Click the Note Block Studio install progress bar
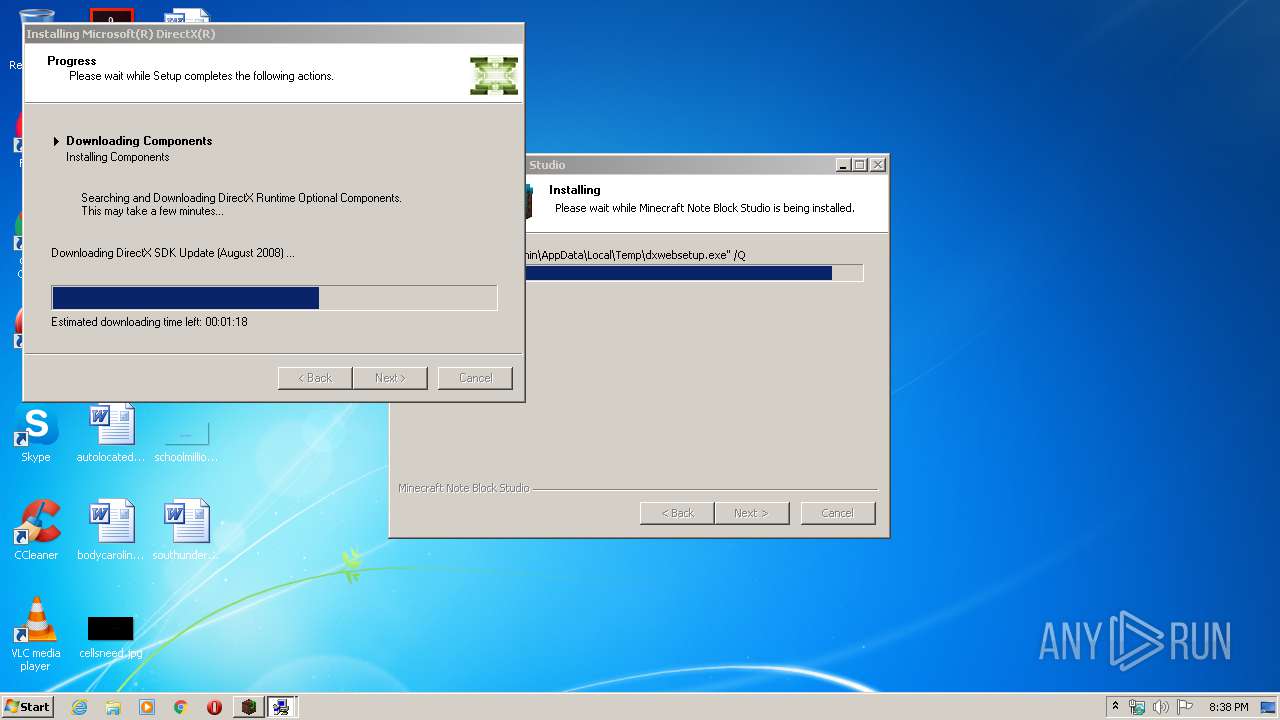This screenshot has width=1280, height=720. click(694, 273)
